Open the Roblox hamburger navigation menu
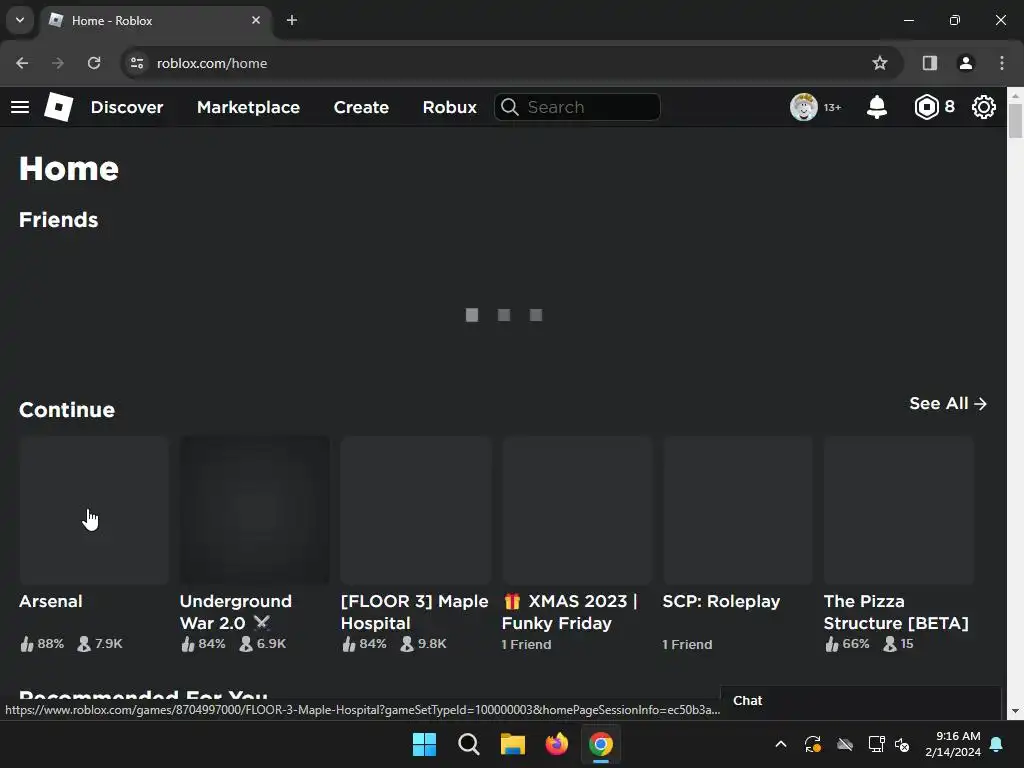 coord(20,107)
